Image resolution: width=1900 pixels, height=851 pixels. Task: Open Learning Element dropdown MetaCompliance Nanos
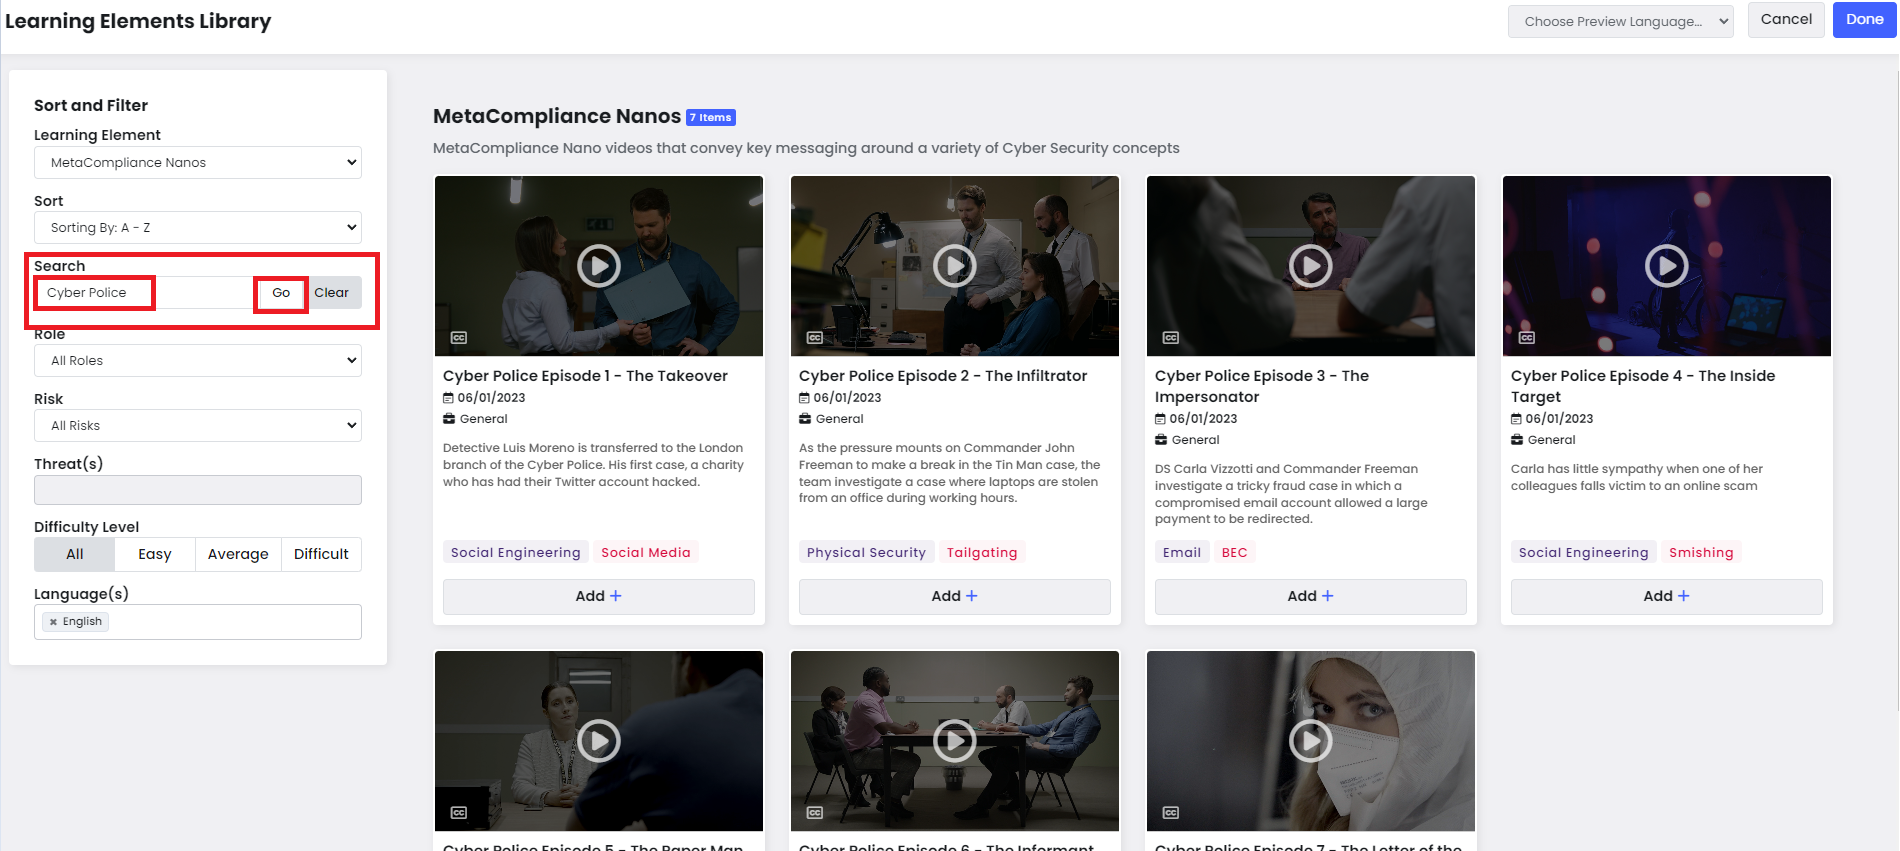198,163
